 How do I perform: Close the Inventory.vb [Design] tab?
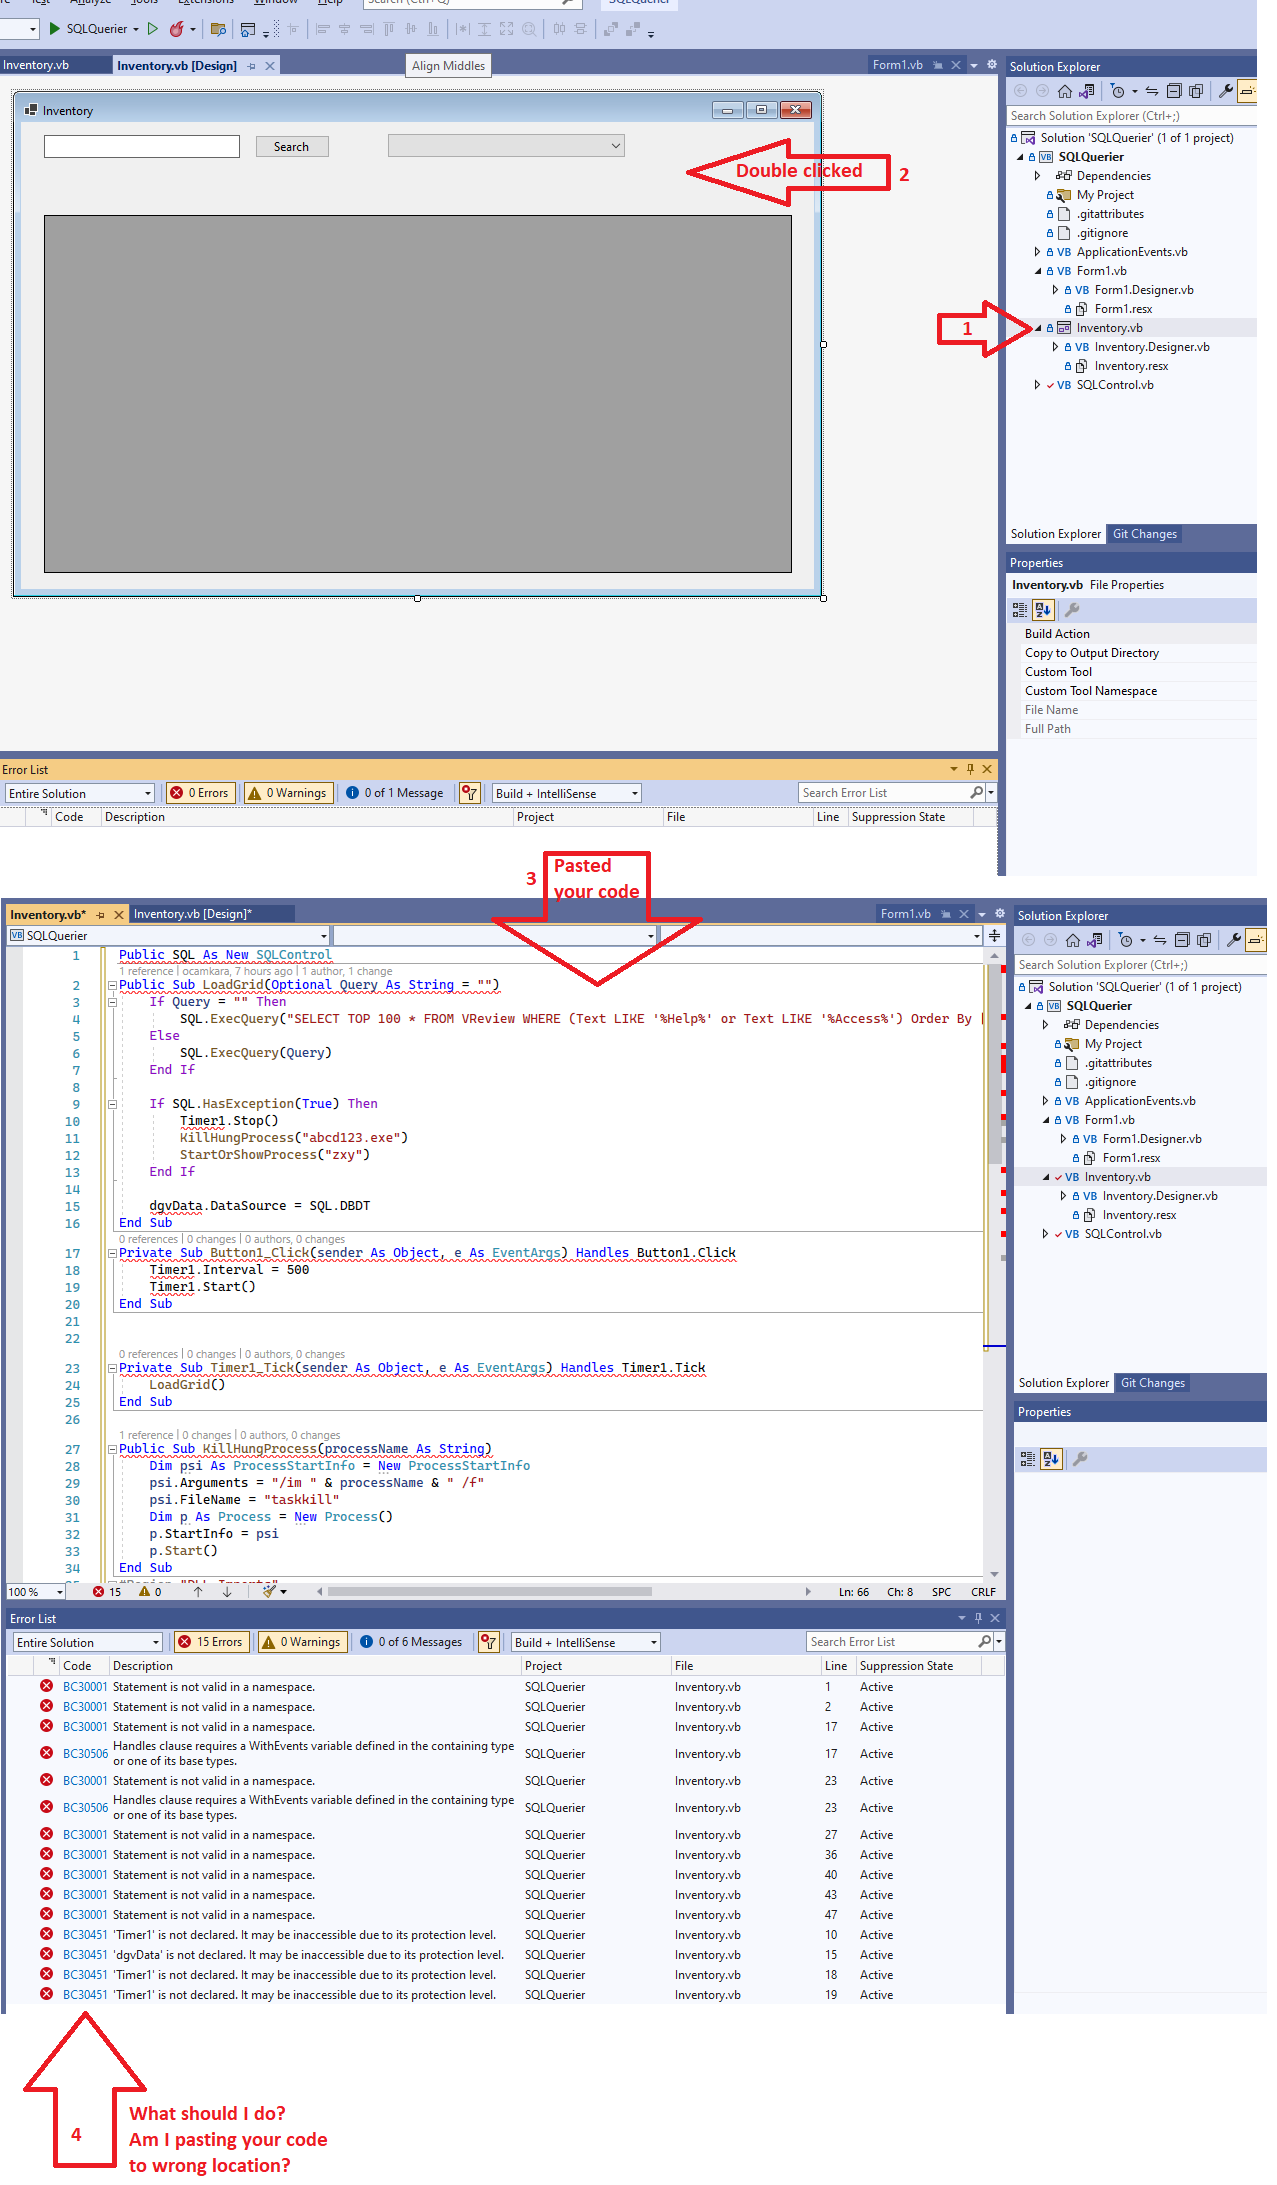[x=270, y=66]
